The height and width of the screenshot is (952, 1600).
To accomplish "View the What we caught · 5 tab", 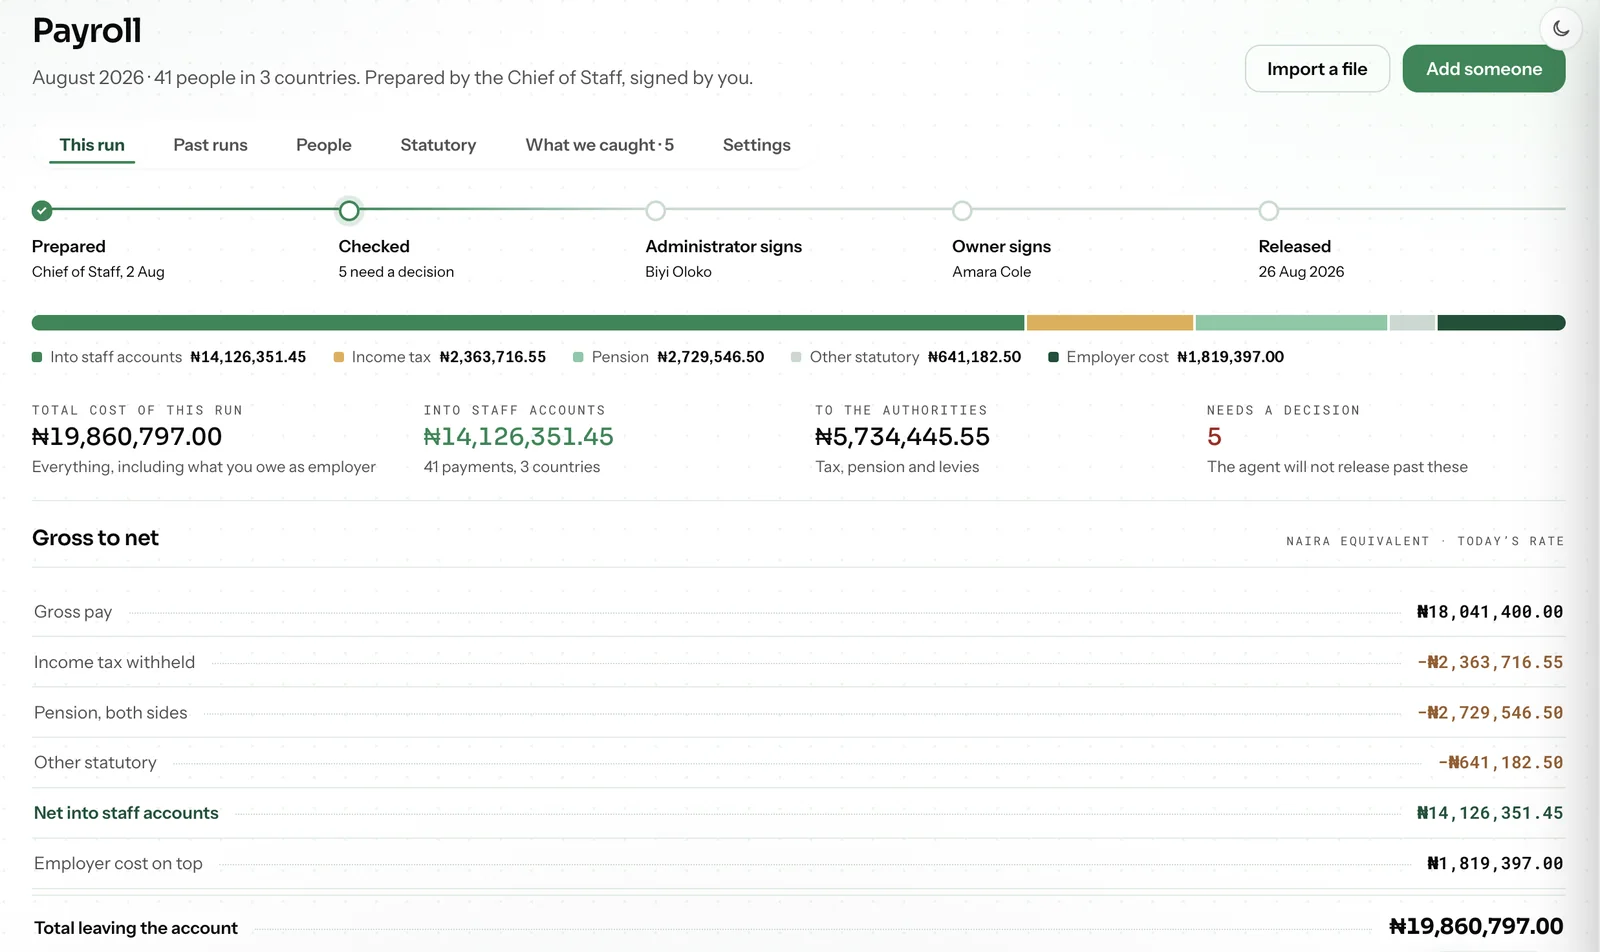I will pyautogui.click(x=600, y=145).
